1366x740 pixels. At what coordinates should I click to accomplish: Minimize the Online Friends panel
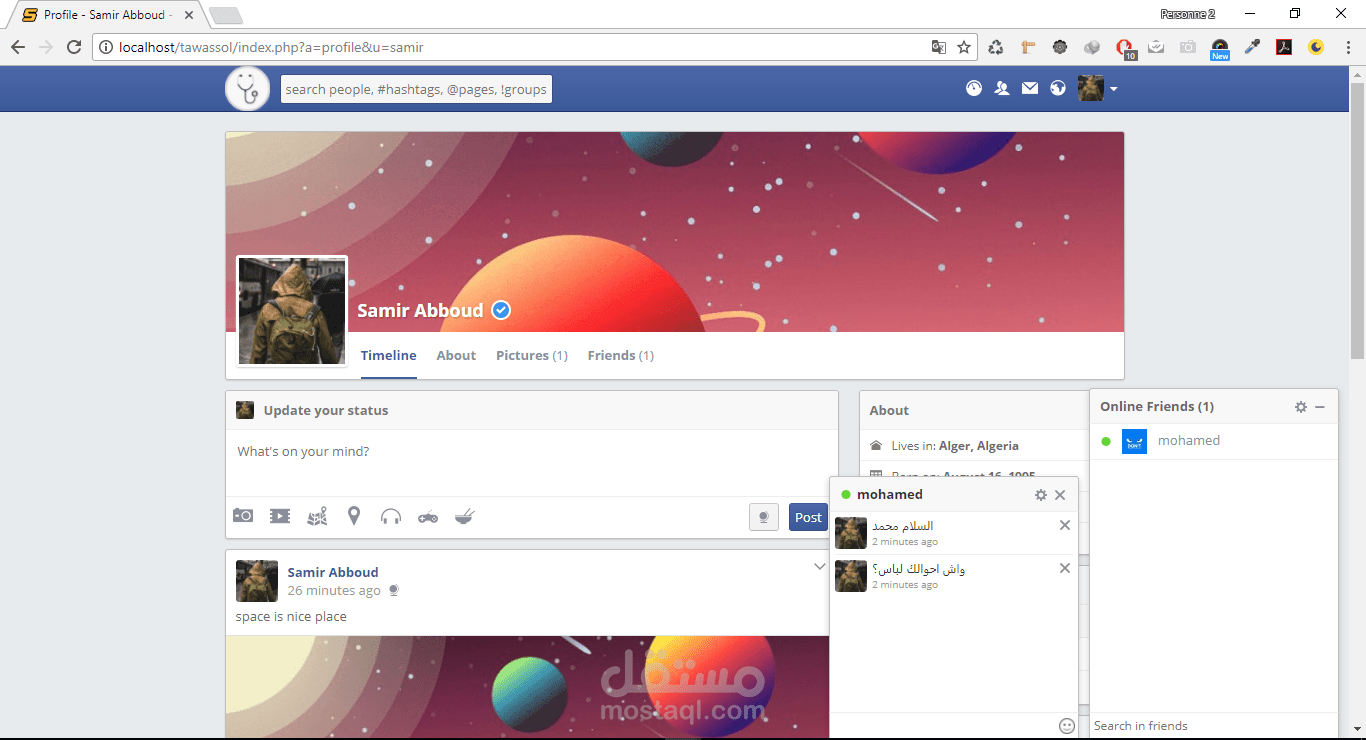point(1320,407)
